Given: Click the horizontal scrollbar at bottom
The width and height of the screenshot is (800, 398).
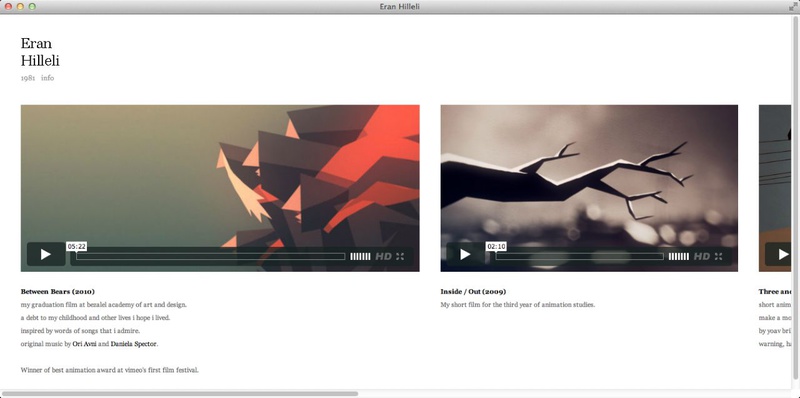Looking at the screenshot, I should (180, 393).
